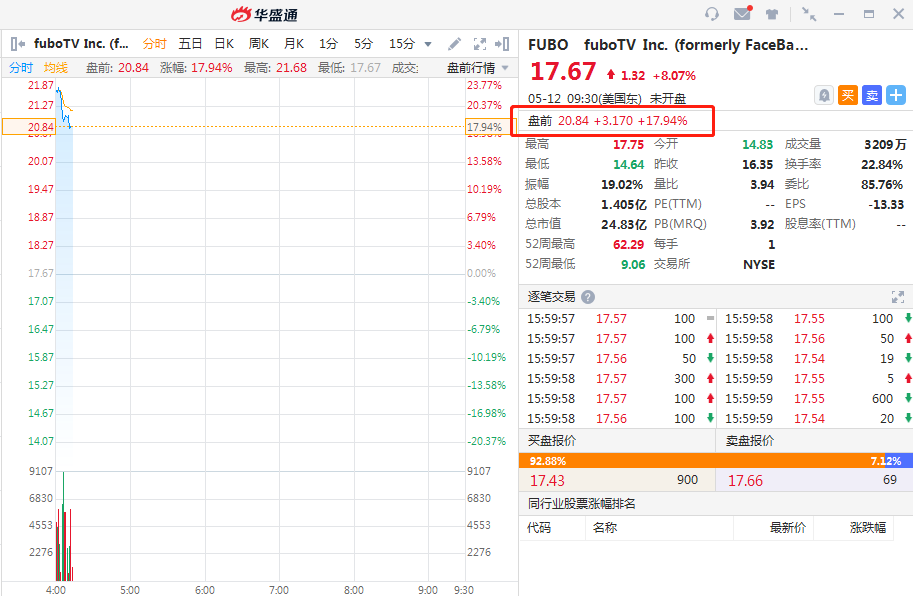Click the 逐笔交易 section title
913x596 pixels.
click(551, 297)
